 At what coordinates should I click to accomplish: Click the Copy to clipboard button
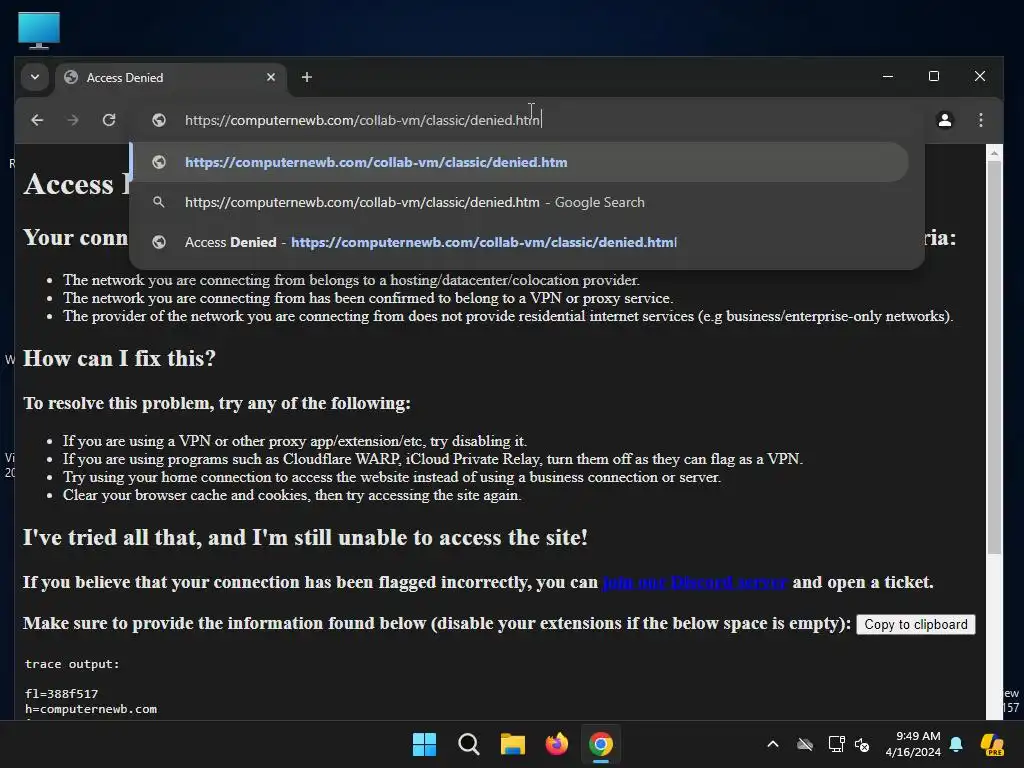click(916, 624)
